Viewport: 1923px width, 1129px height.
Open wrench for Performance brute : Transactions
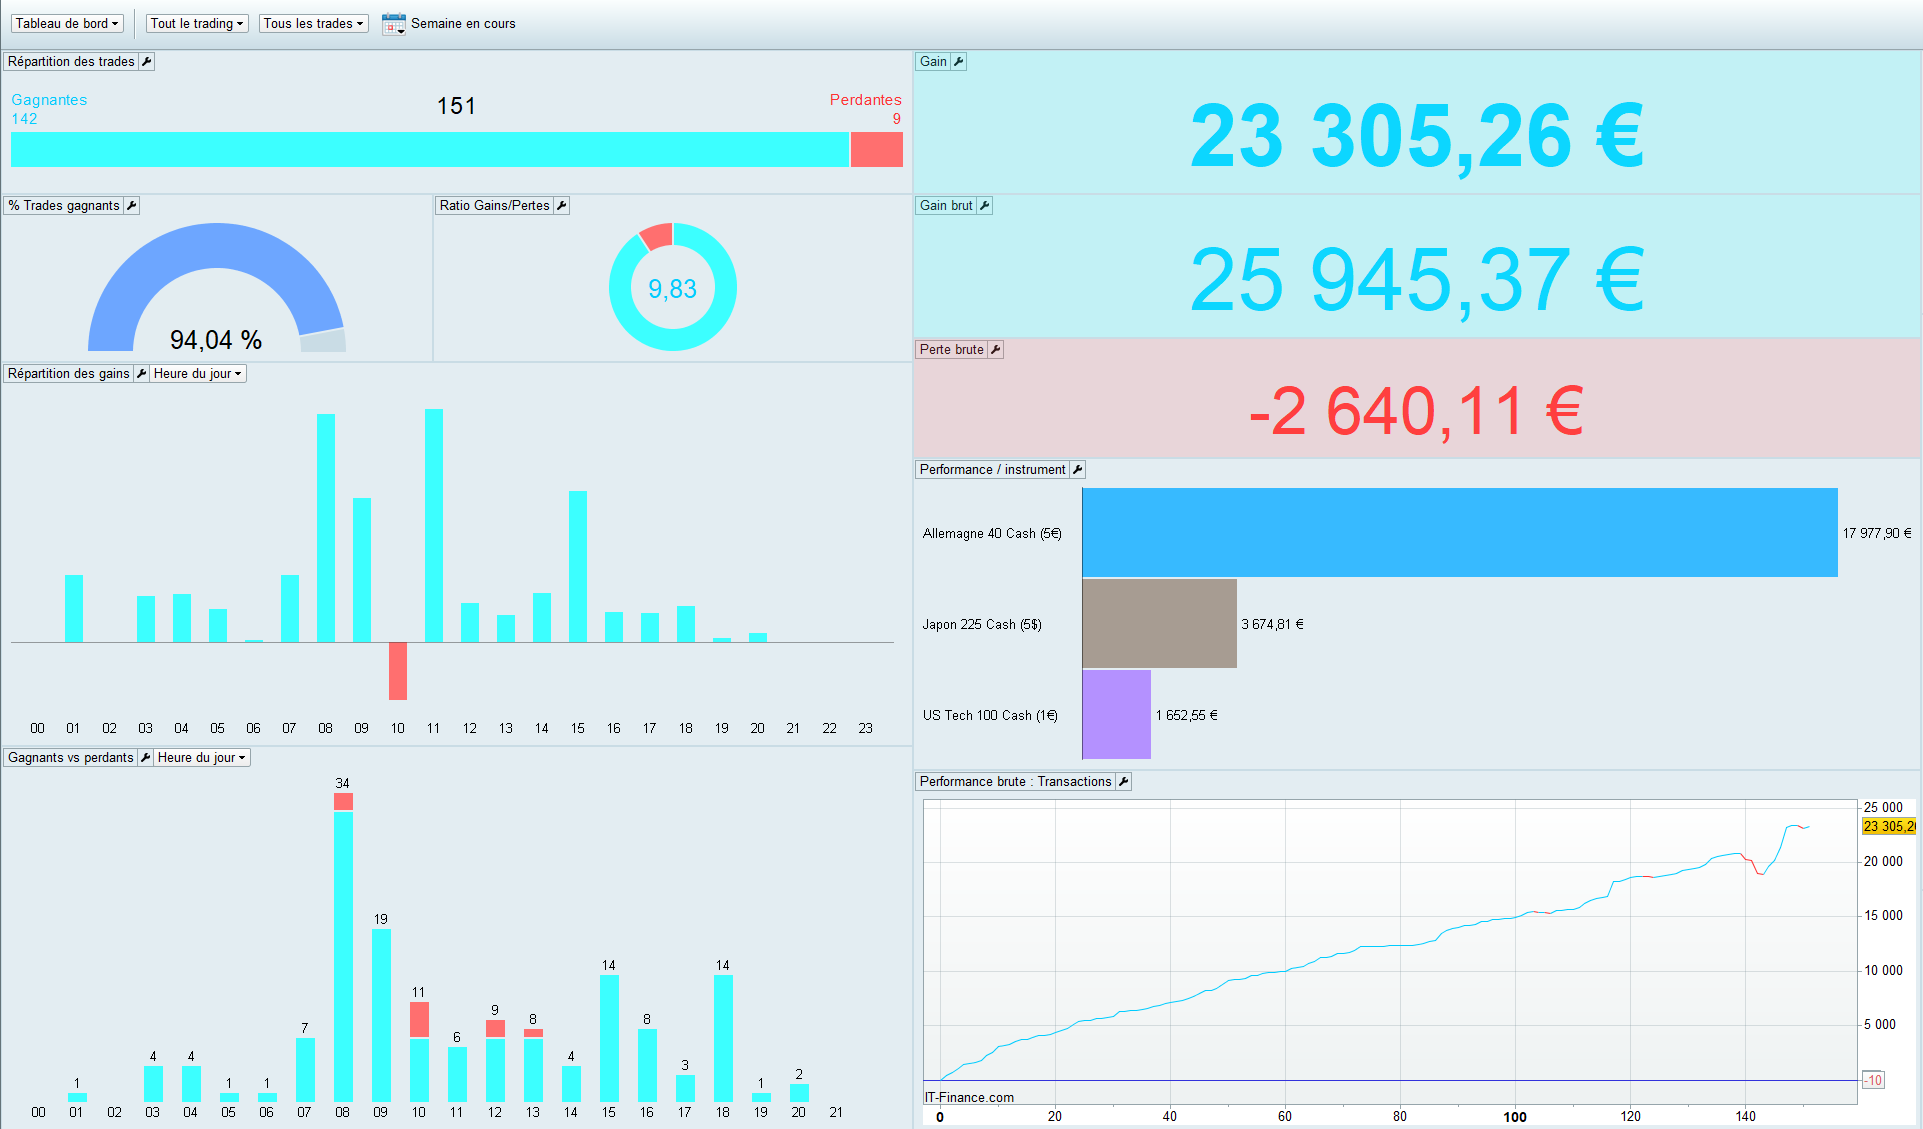pos(1124,782)
